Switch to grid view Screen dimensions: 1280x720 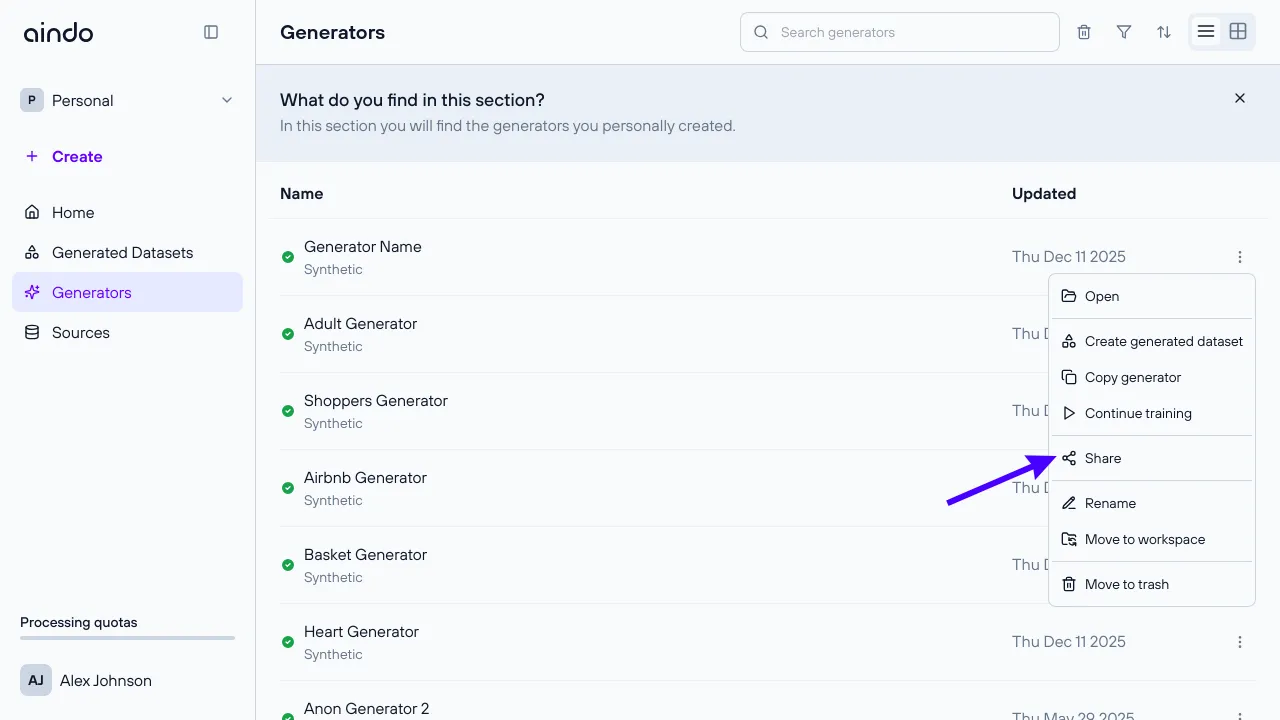[1237, 31]
